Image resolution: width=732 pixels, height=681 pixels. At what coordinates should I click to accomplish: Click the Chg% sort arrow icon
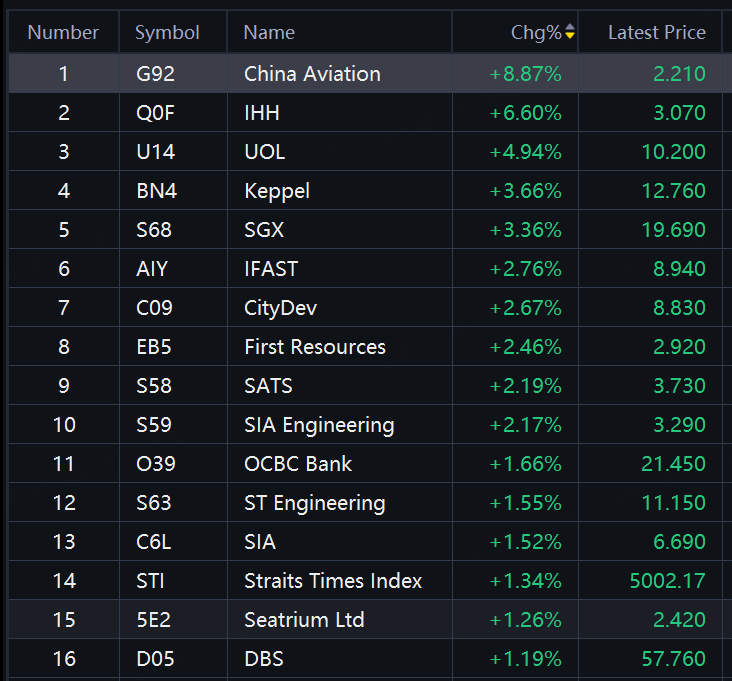(570, 33)
